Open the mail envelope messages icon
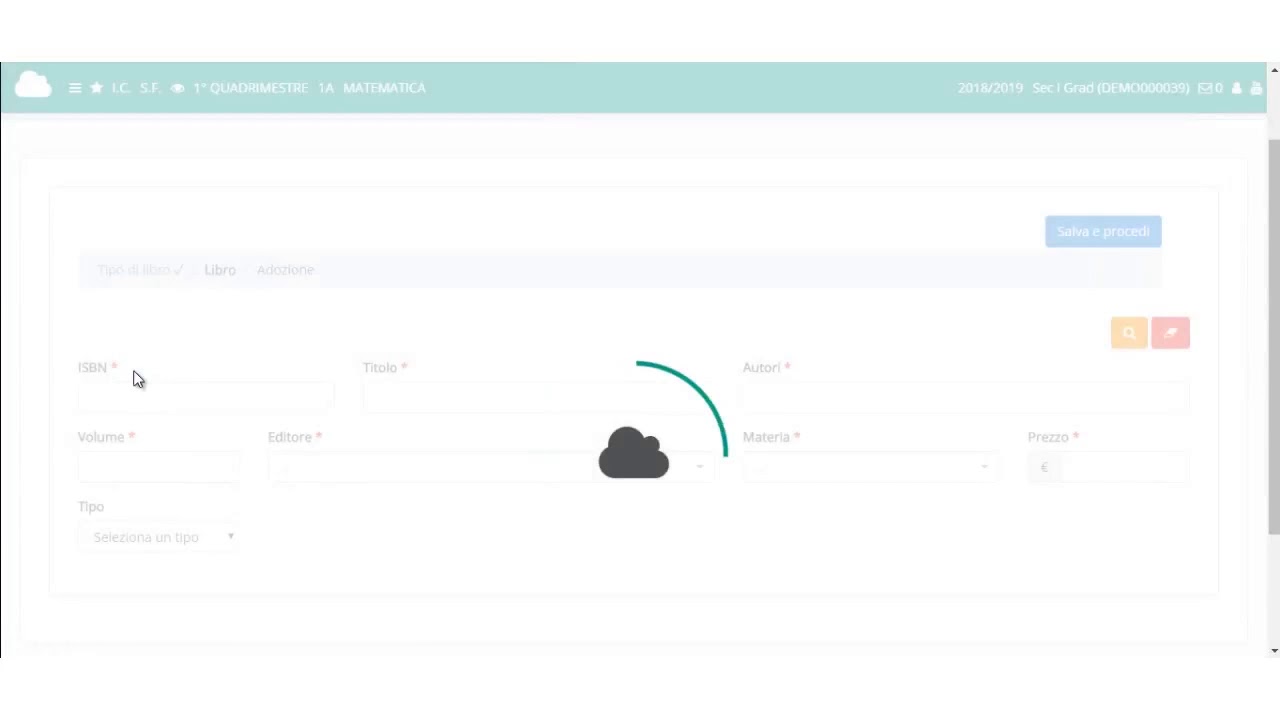 pyautogui.click(x=1205, y=88)
